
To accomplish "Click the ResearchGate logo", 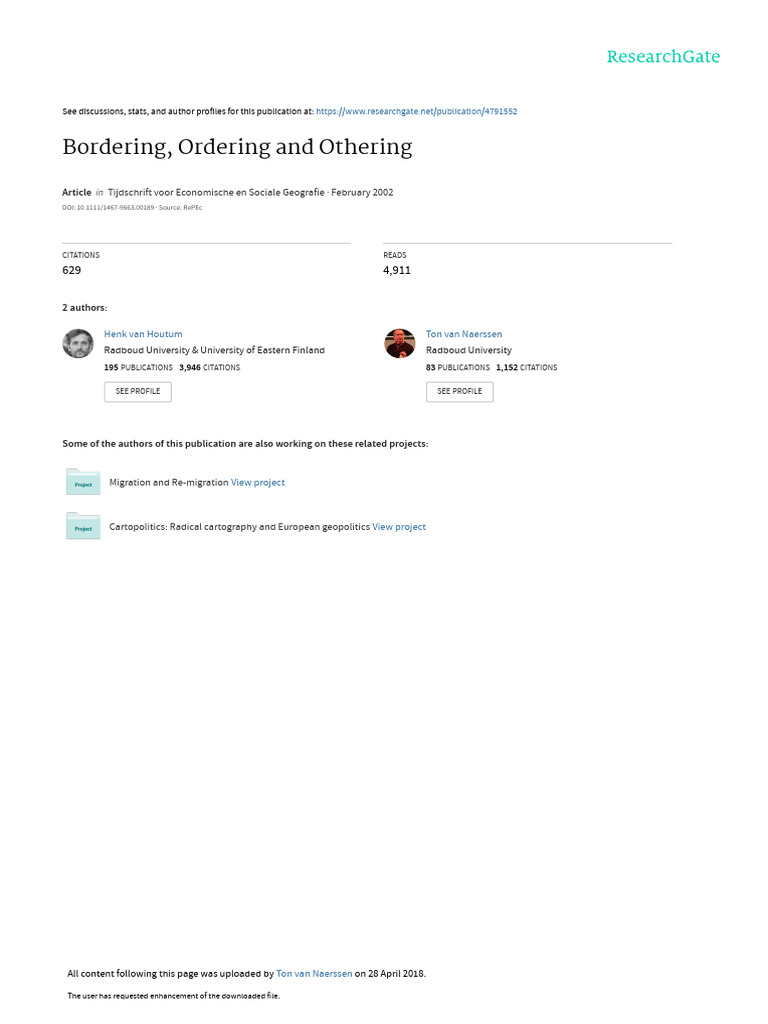I will click(663, 57).
